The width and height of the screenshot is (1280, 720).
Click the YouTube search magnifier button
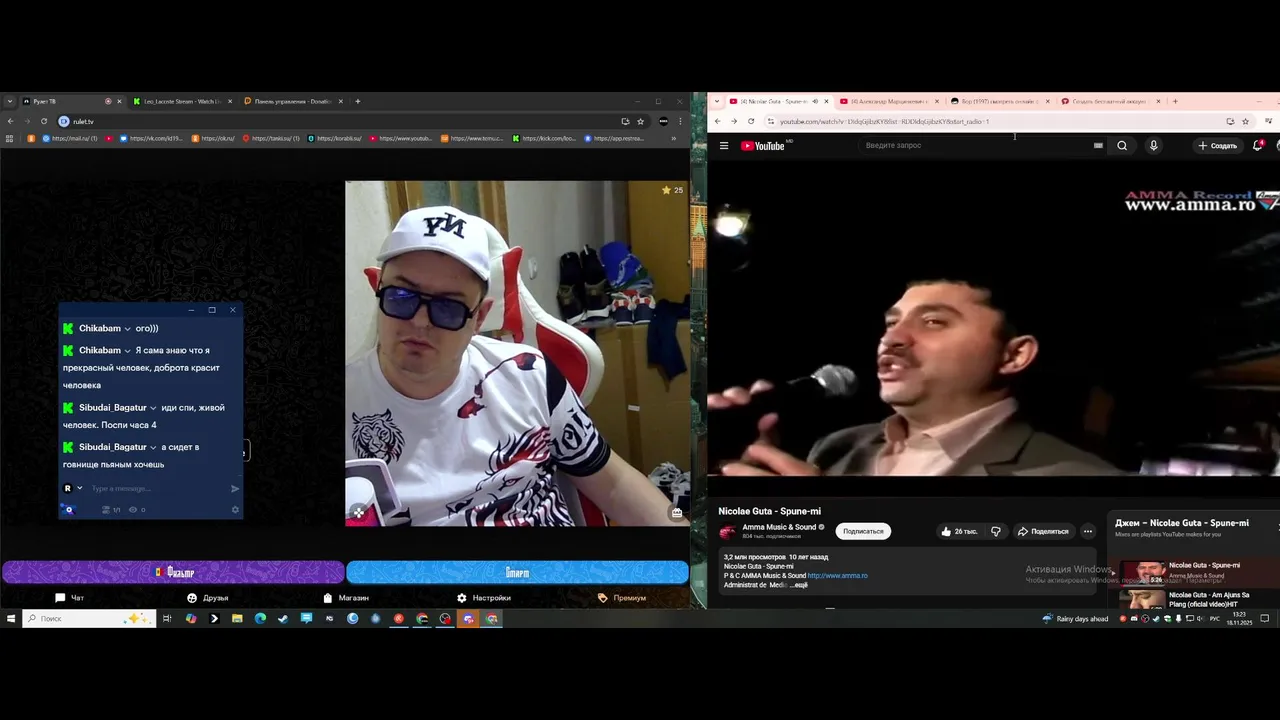[1122, 146]
